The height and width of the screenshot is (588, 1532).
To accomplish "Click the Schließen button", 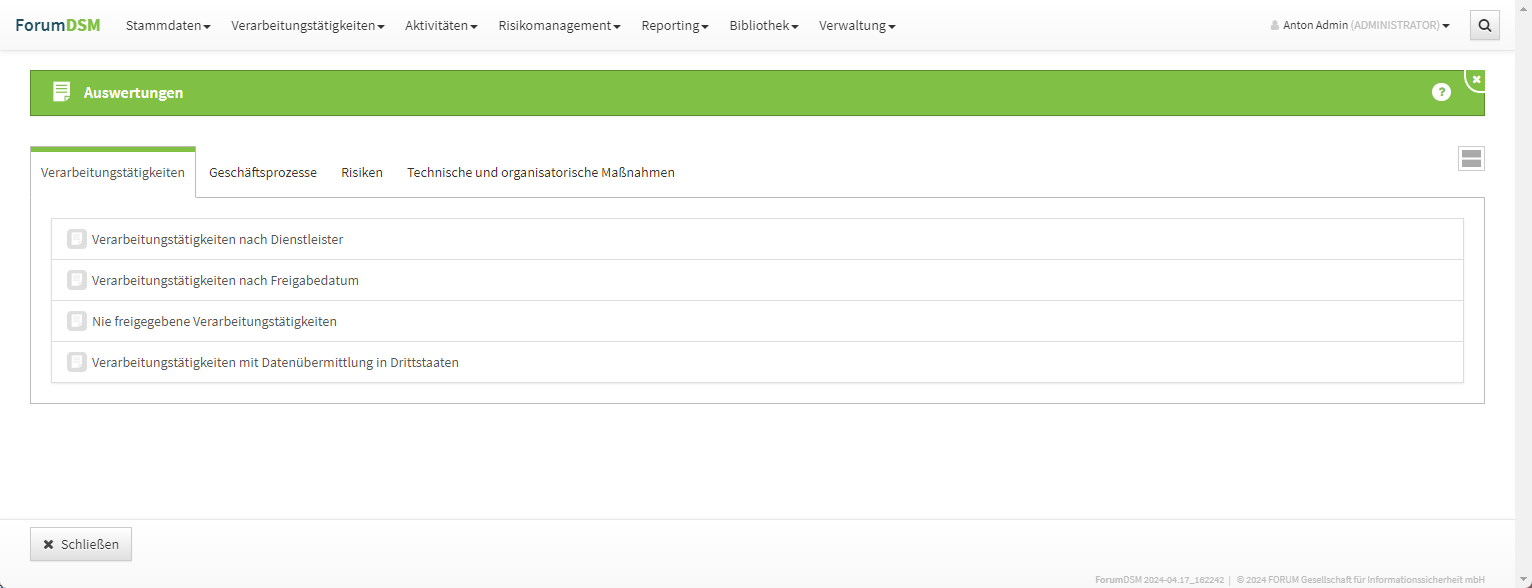I will click(81, 544).
